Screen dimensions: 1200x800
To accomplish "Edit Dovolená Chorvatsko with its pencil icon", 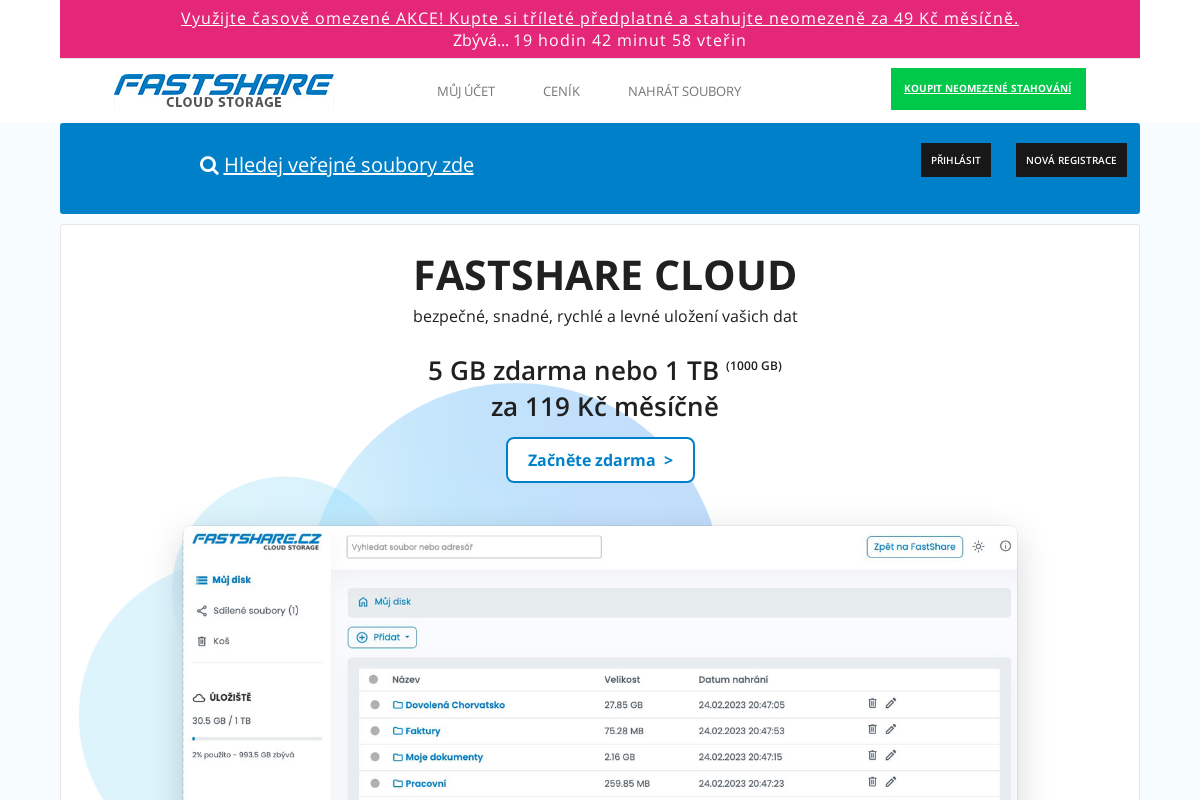I will 890,703.
